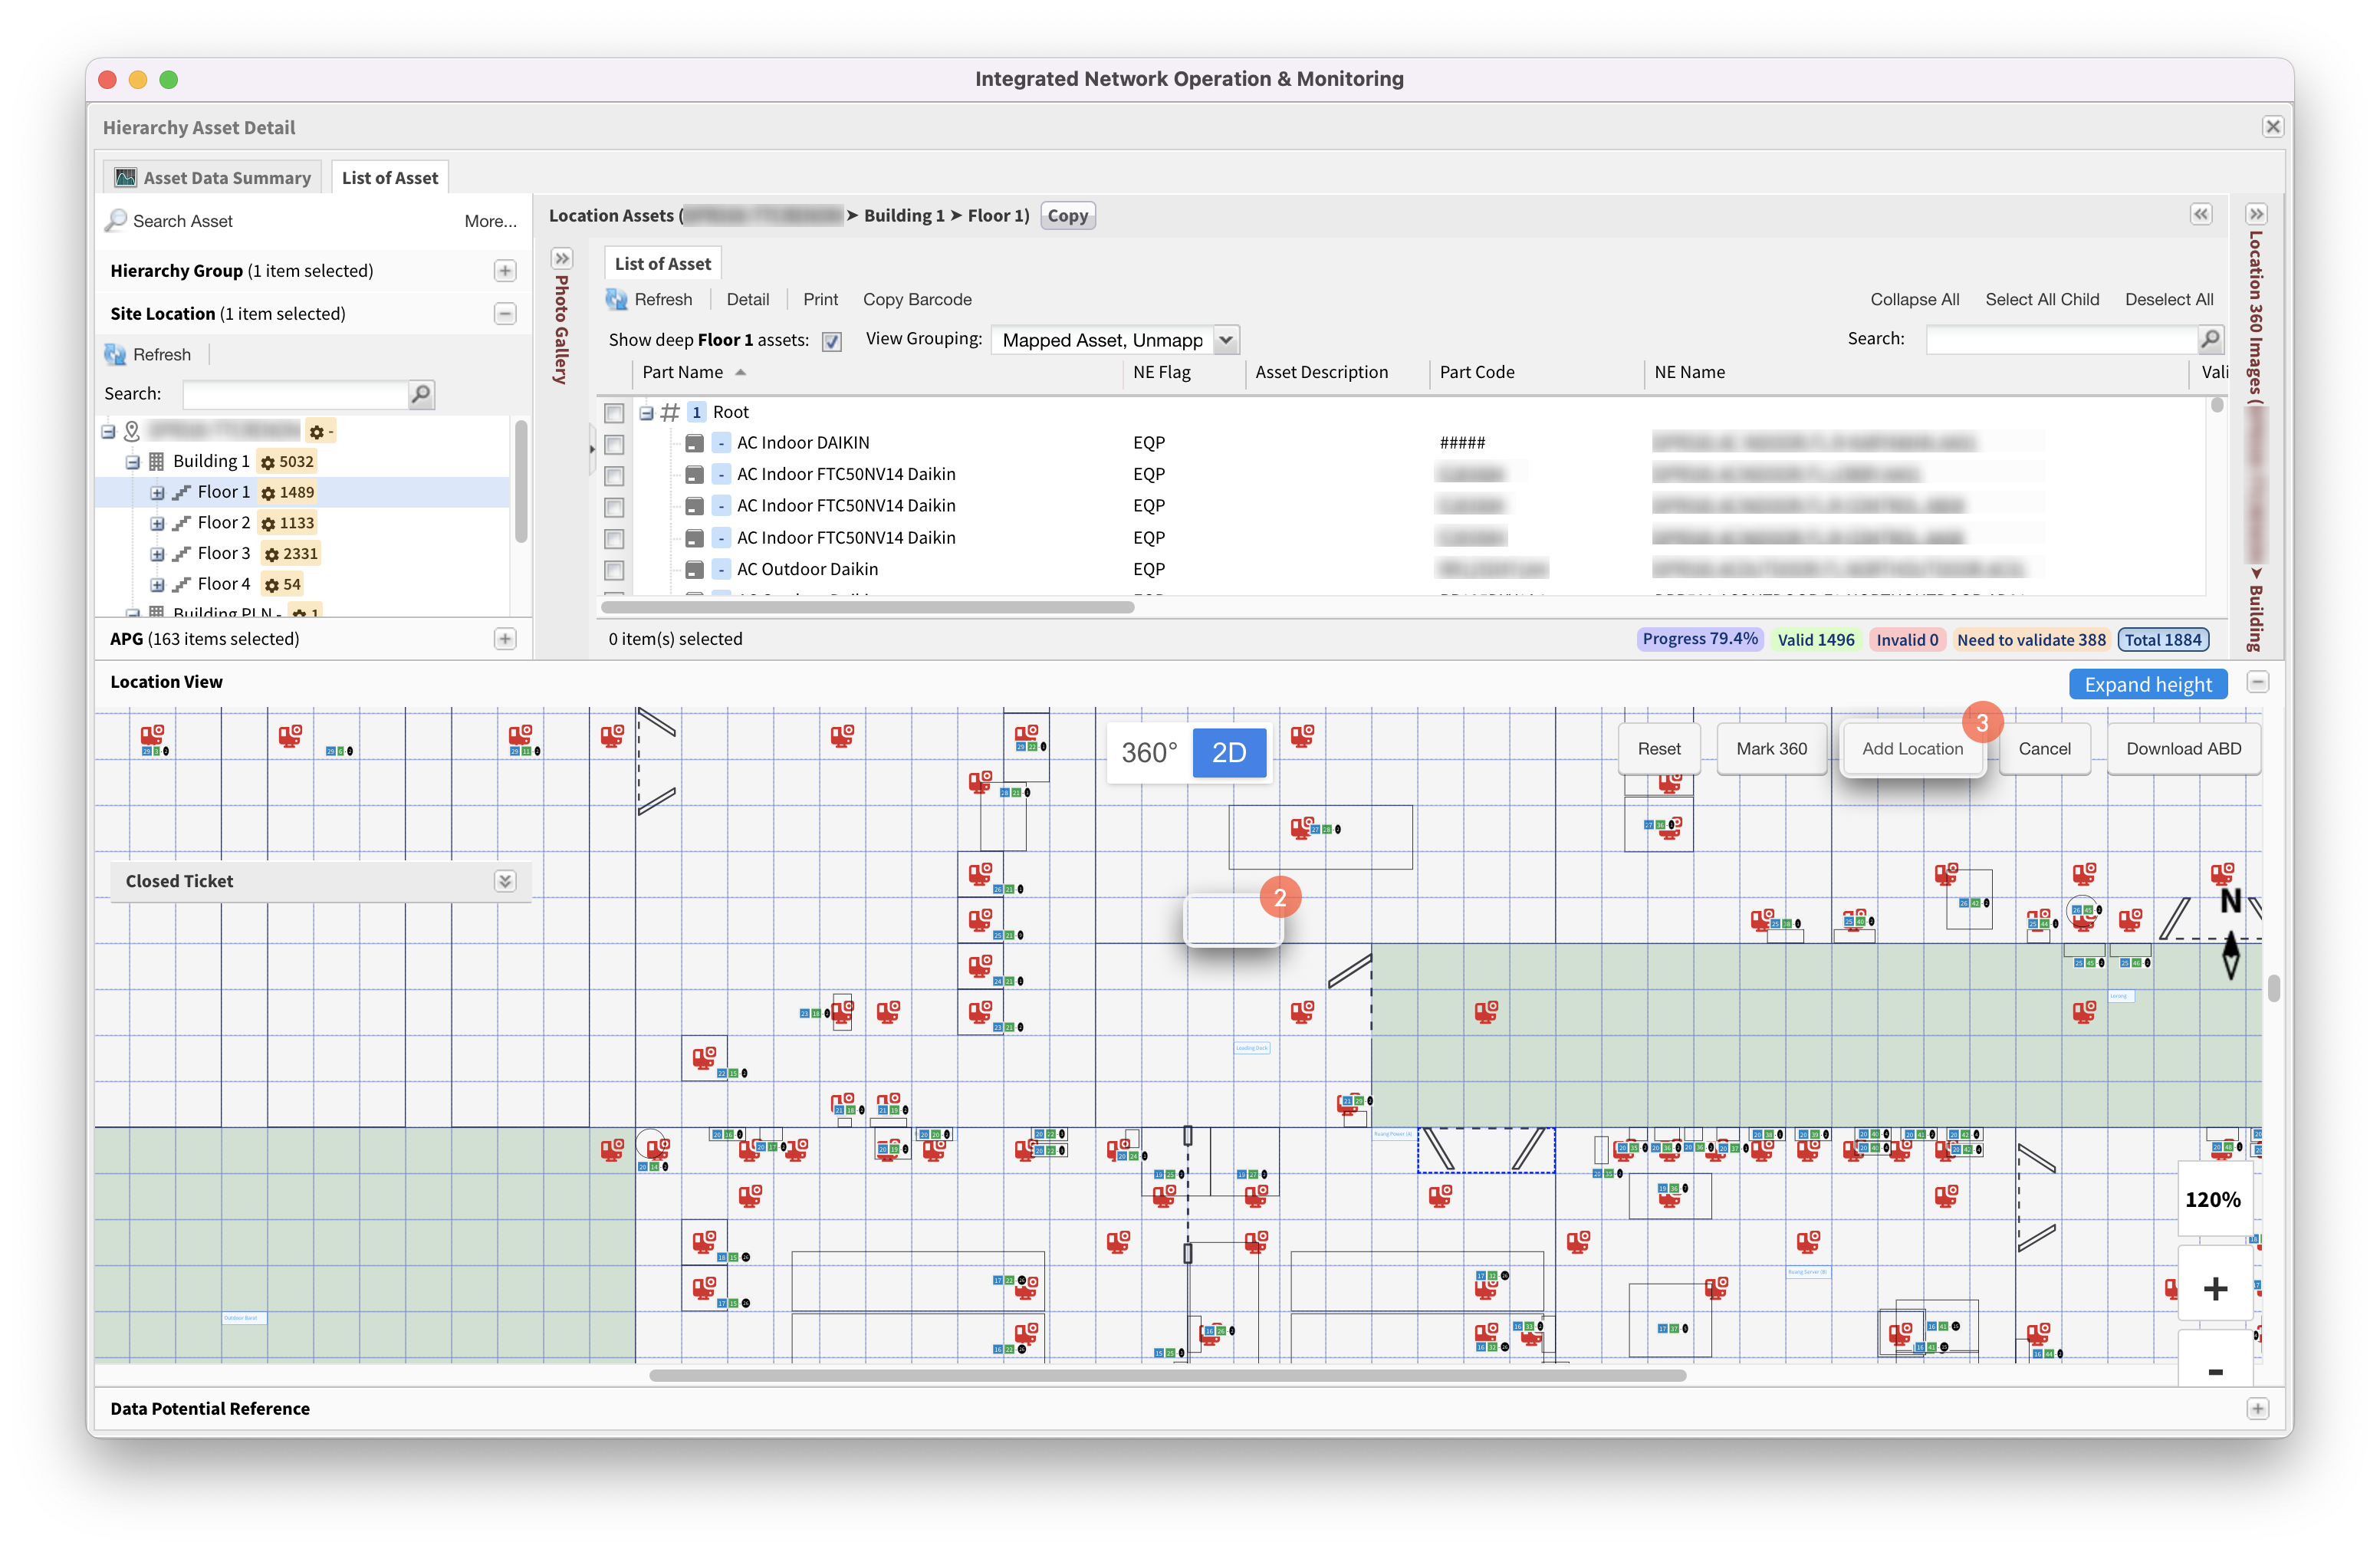This screenshot has width=2380, height=1552.
Task: Click the Floor 2 stairs icon
Action: point(181,523)
